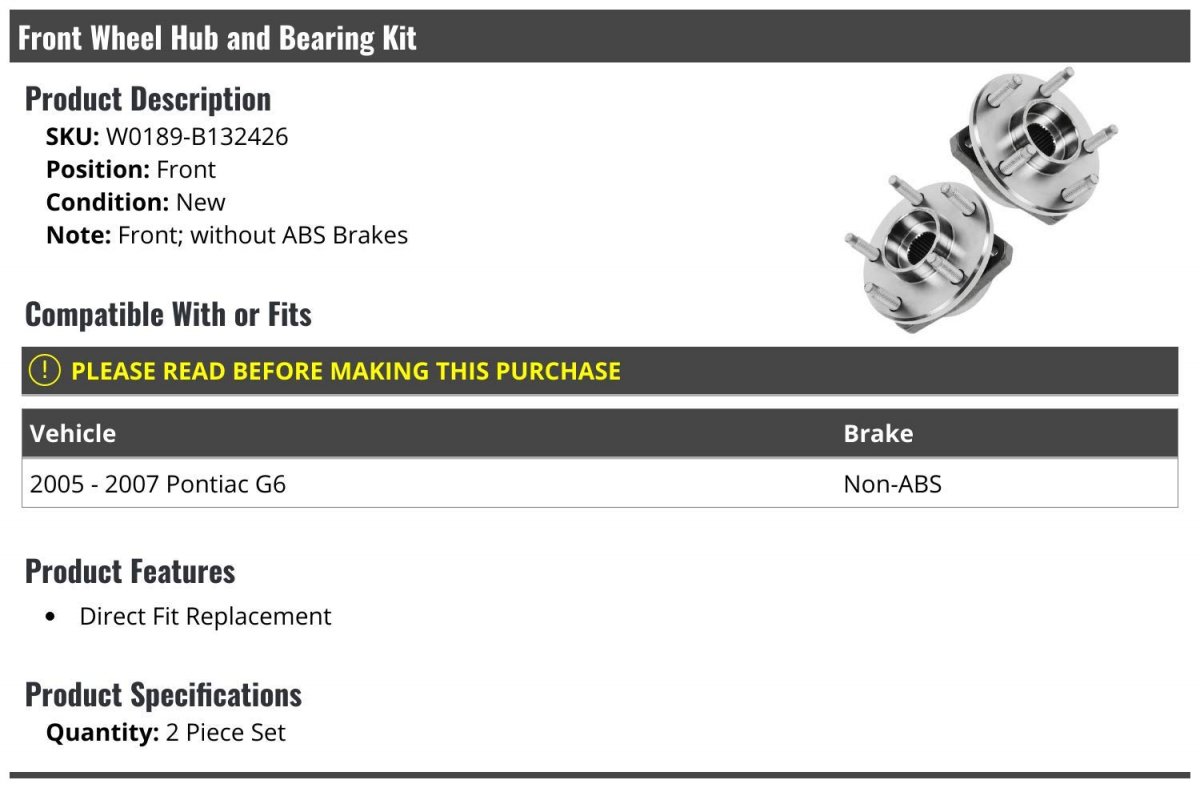Select the 2005 - 2007 Pontiac G6 row
This screenshot has height=788, width=1200.
pos(600,484)
